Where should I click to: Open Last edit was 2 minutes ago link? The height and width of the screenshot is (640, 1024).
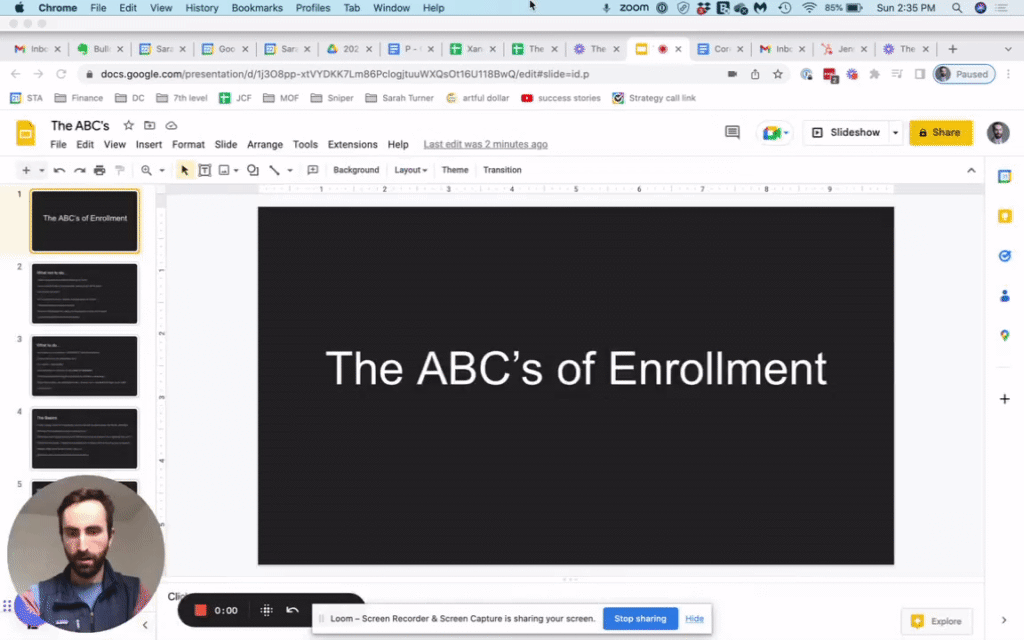click(x=485, y=144)
